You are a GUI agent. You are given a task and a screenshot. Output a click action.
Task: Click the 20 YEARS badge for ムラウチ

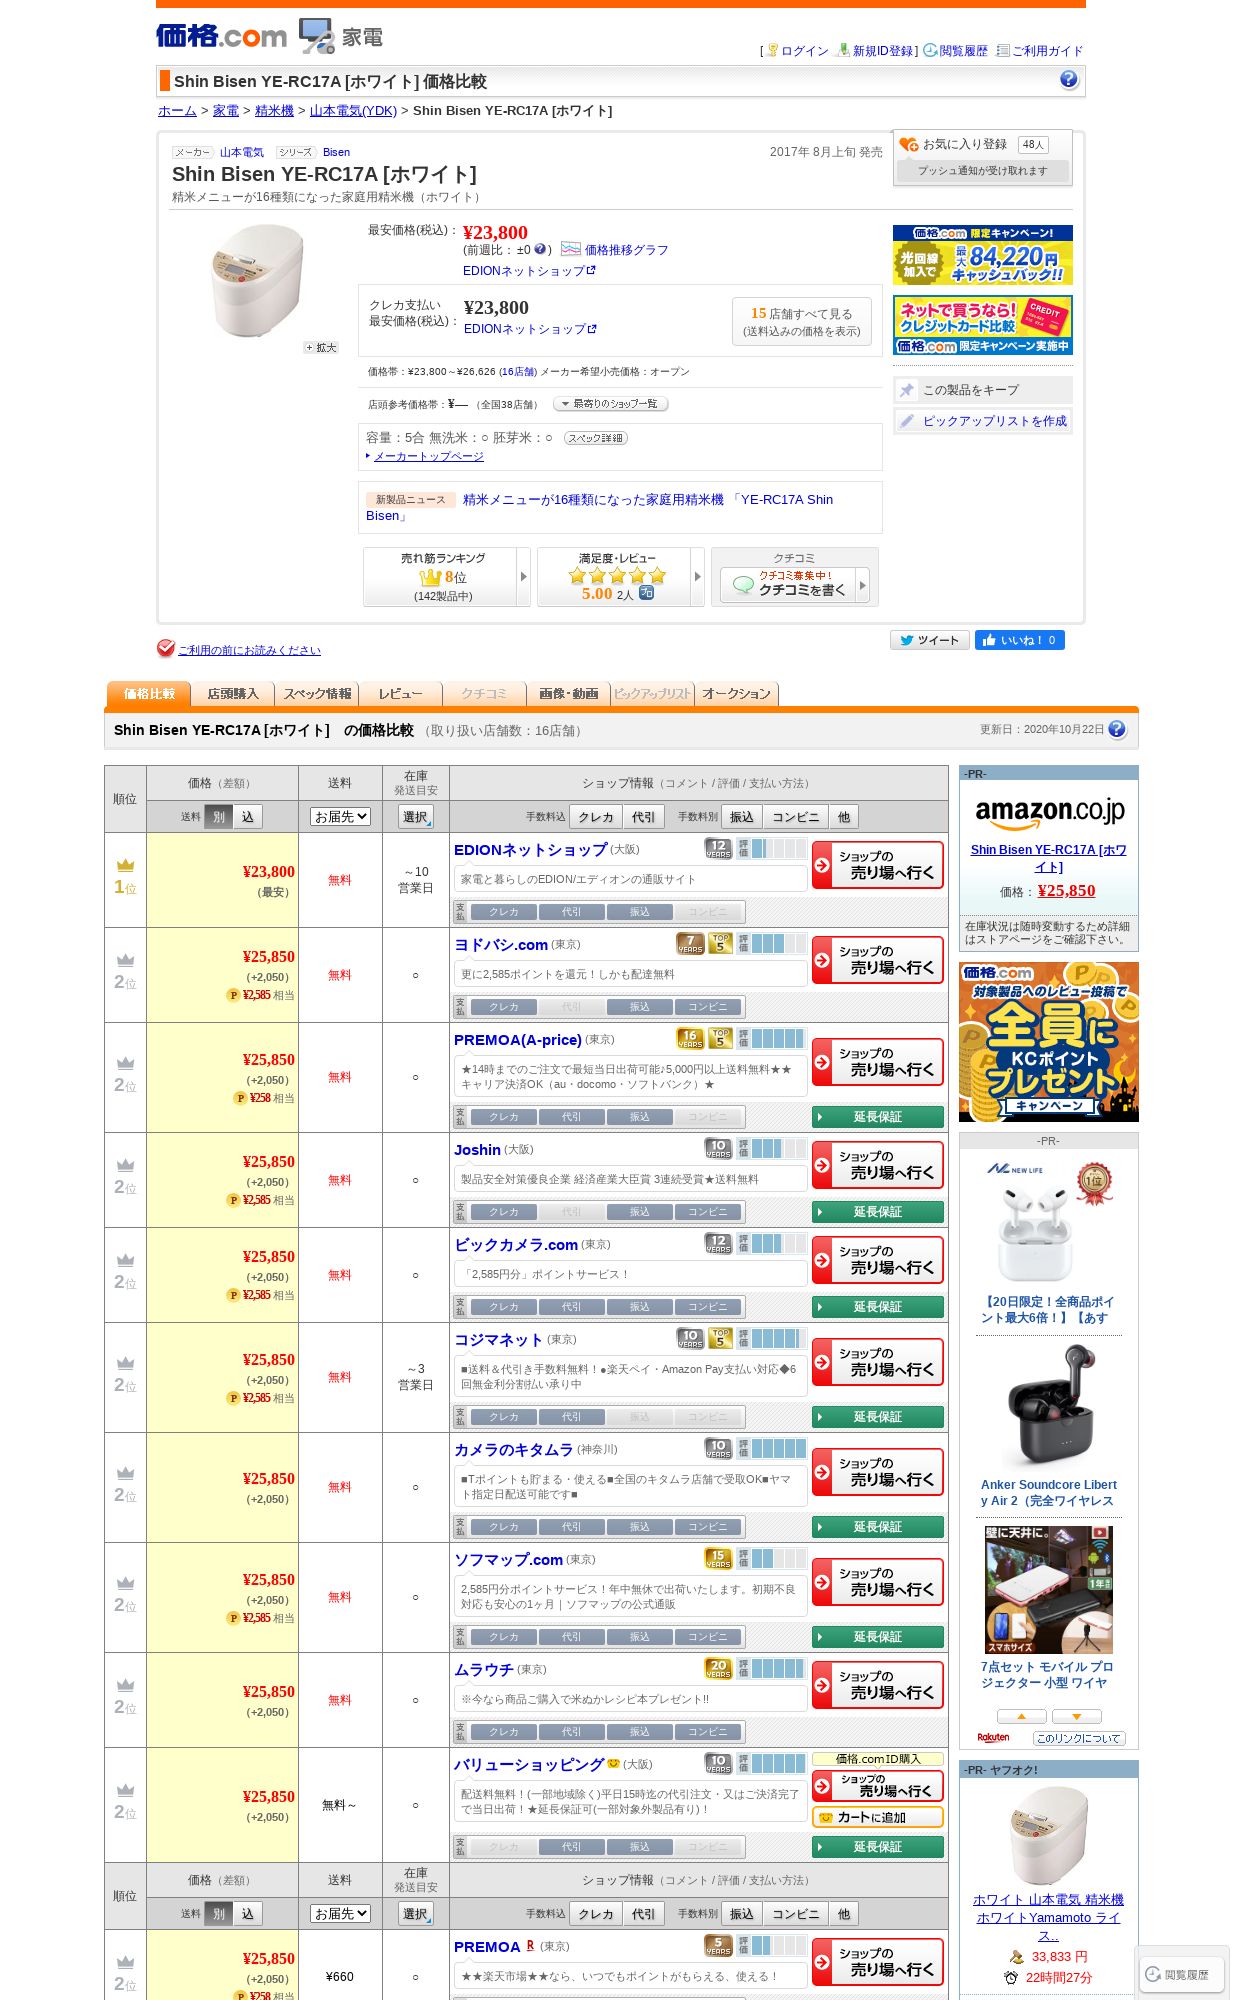click(718, 1669)
